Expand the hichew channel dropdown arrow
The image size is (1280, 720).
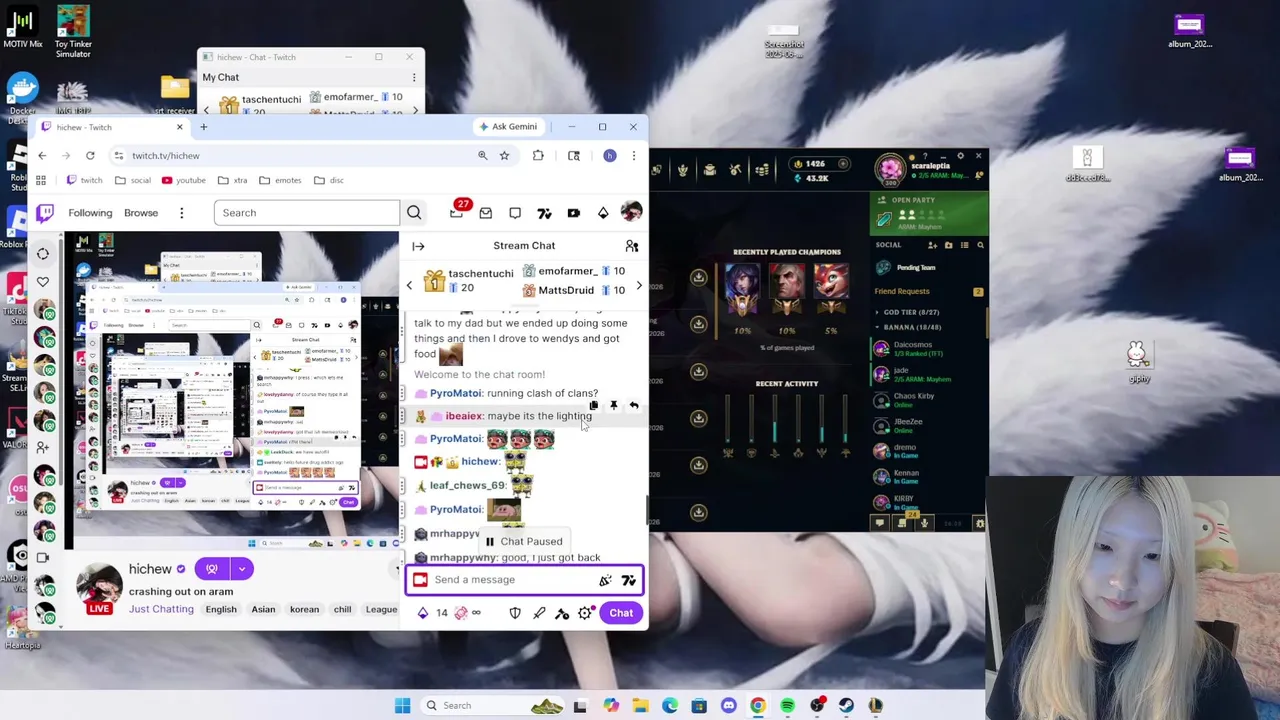[242, 569]
